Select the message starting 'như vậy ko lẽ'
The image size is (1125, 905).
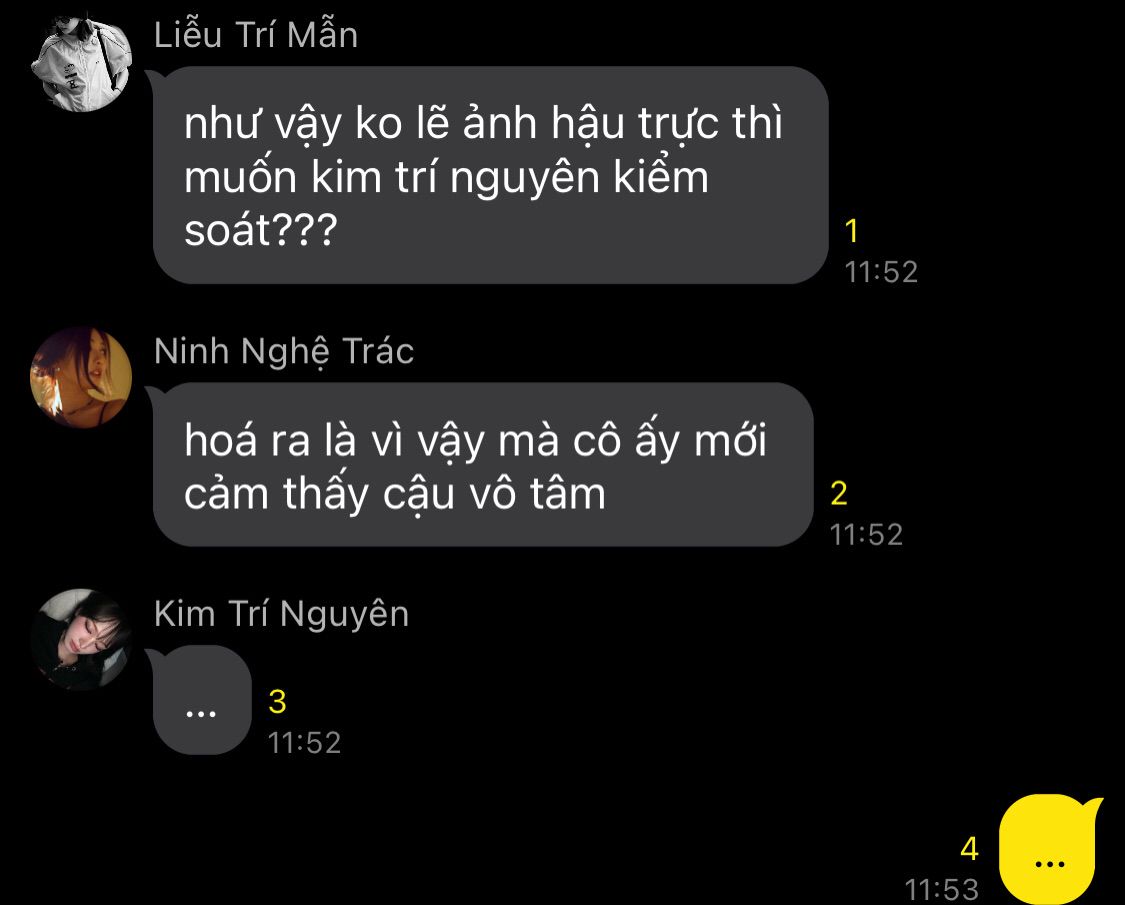pos(491,175)
